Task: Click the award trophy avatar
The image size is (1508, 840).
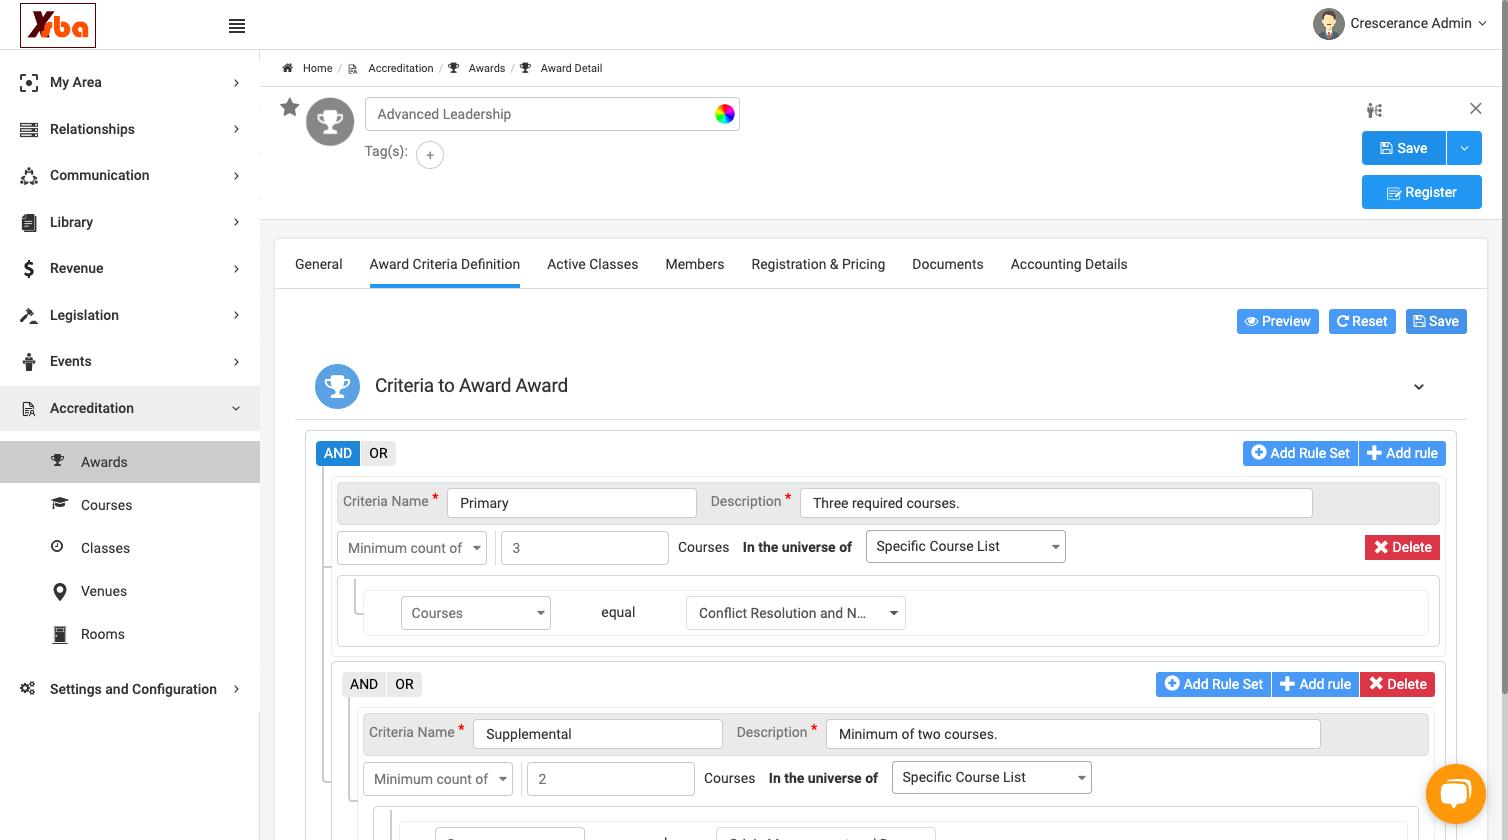Action: coord(330,122)
